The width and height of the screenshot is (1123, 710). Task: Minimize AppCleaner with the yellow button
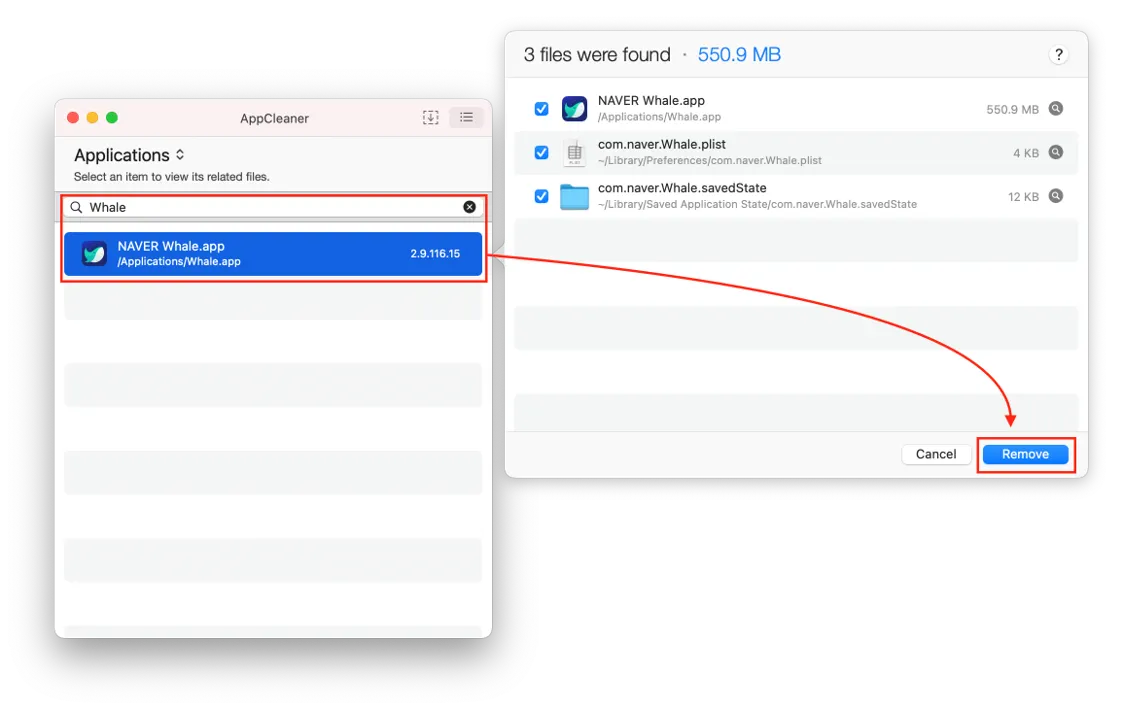point(92,117)
